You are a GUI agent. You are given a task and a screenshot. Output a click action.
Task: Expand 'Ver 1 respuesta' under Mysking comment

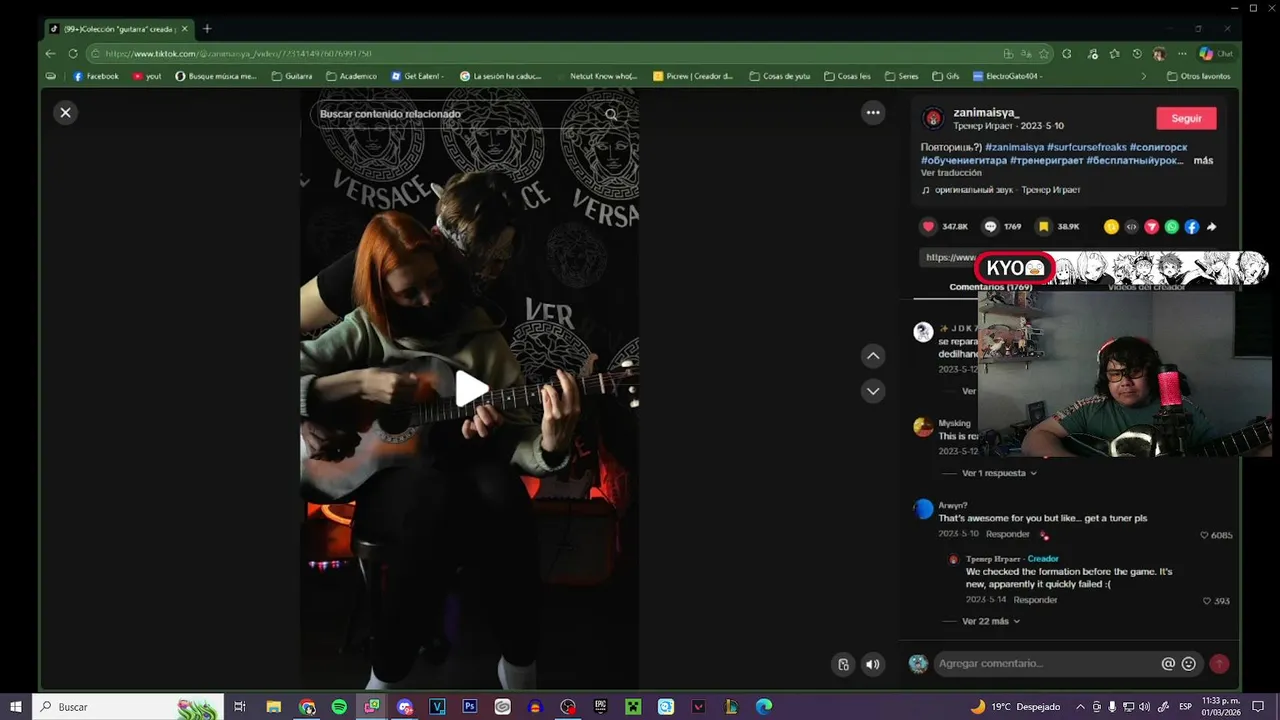(x=999, y=473)
